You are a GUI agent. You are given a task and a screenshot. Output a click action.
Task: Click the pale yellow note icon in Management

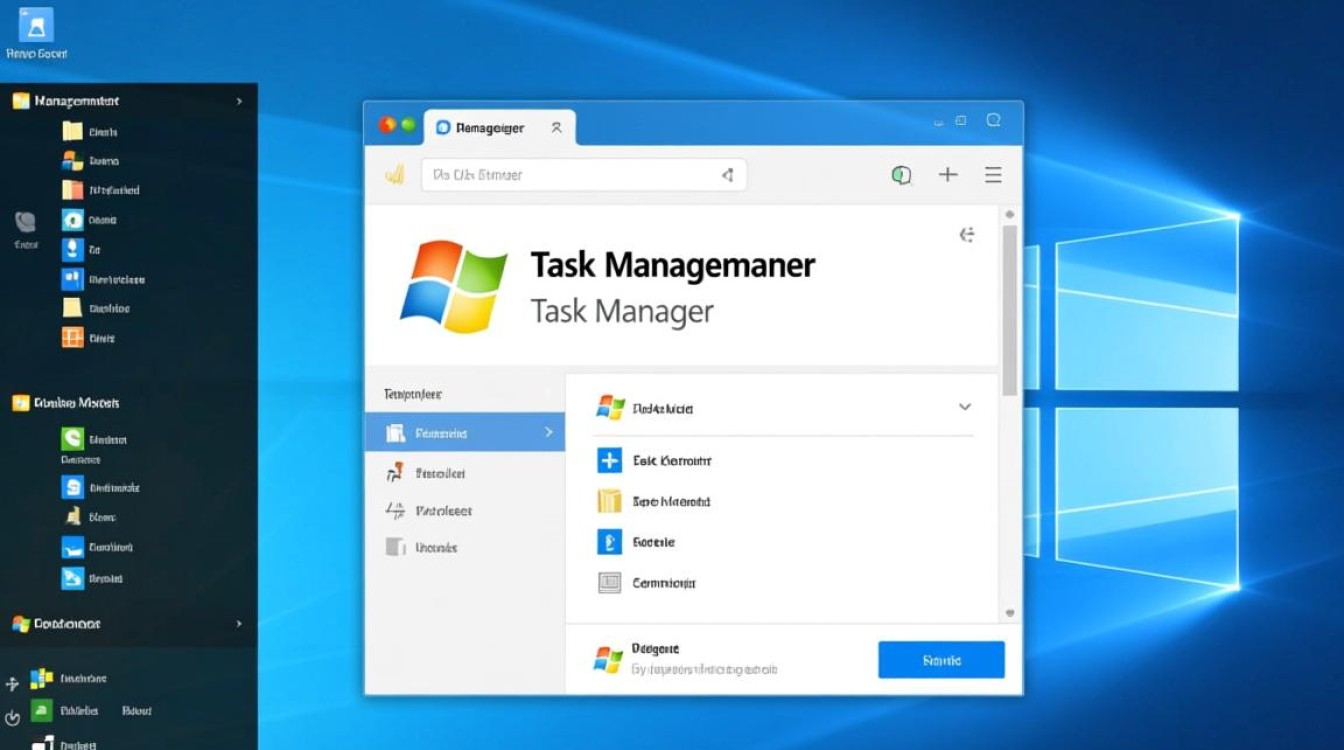[72, 308]
